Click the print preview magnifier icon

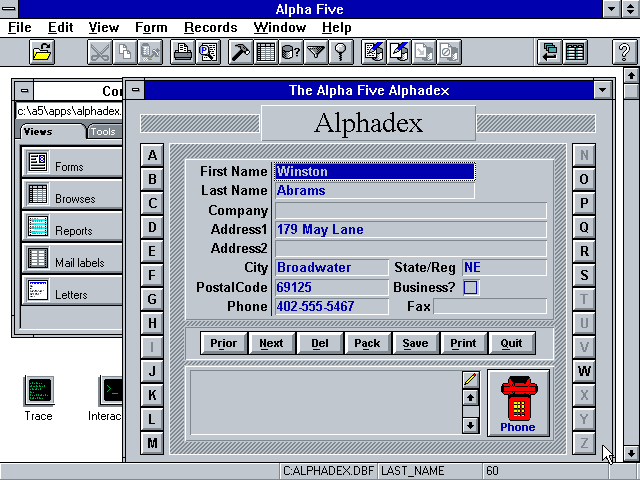[208, 52]
